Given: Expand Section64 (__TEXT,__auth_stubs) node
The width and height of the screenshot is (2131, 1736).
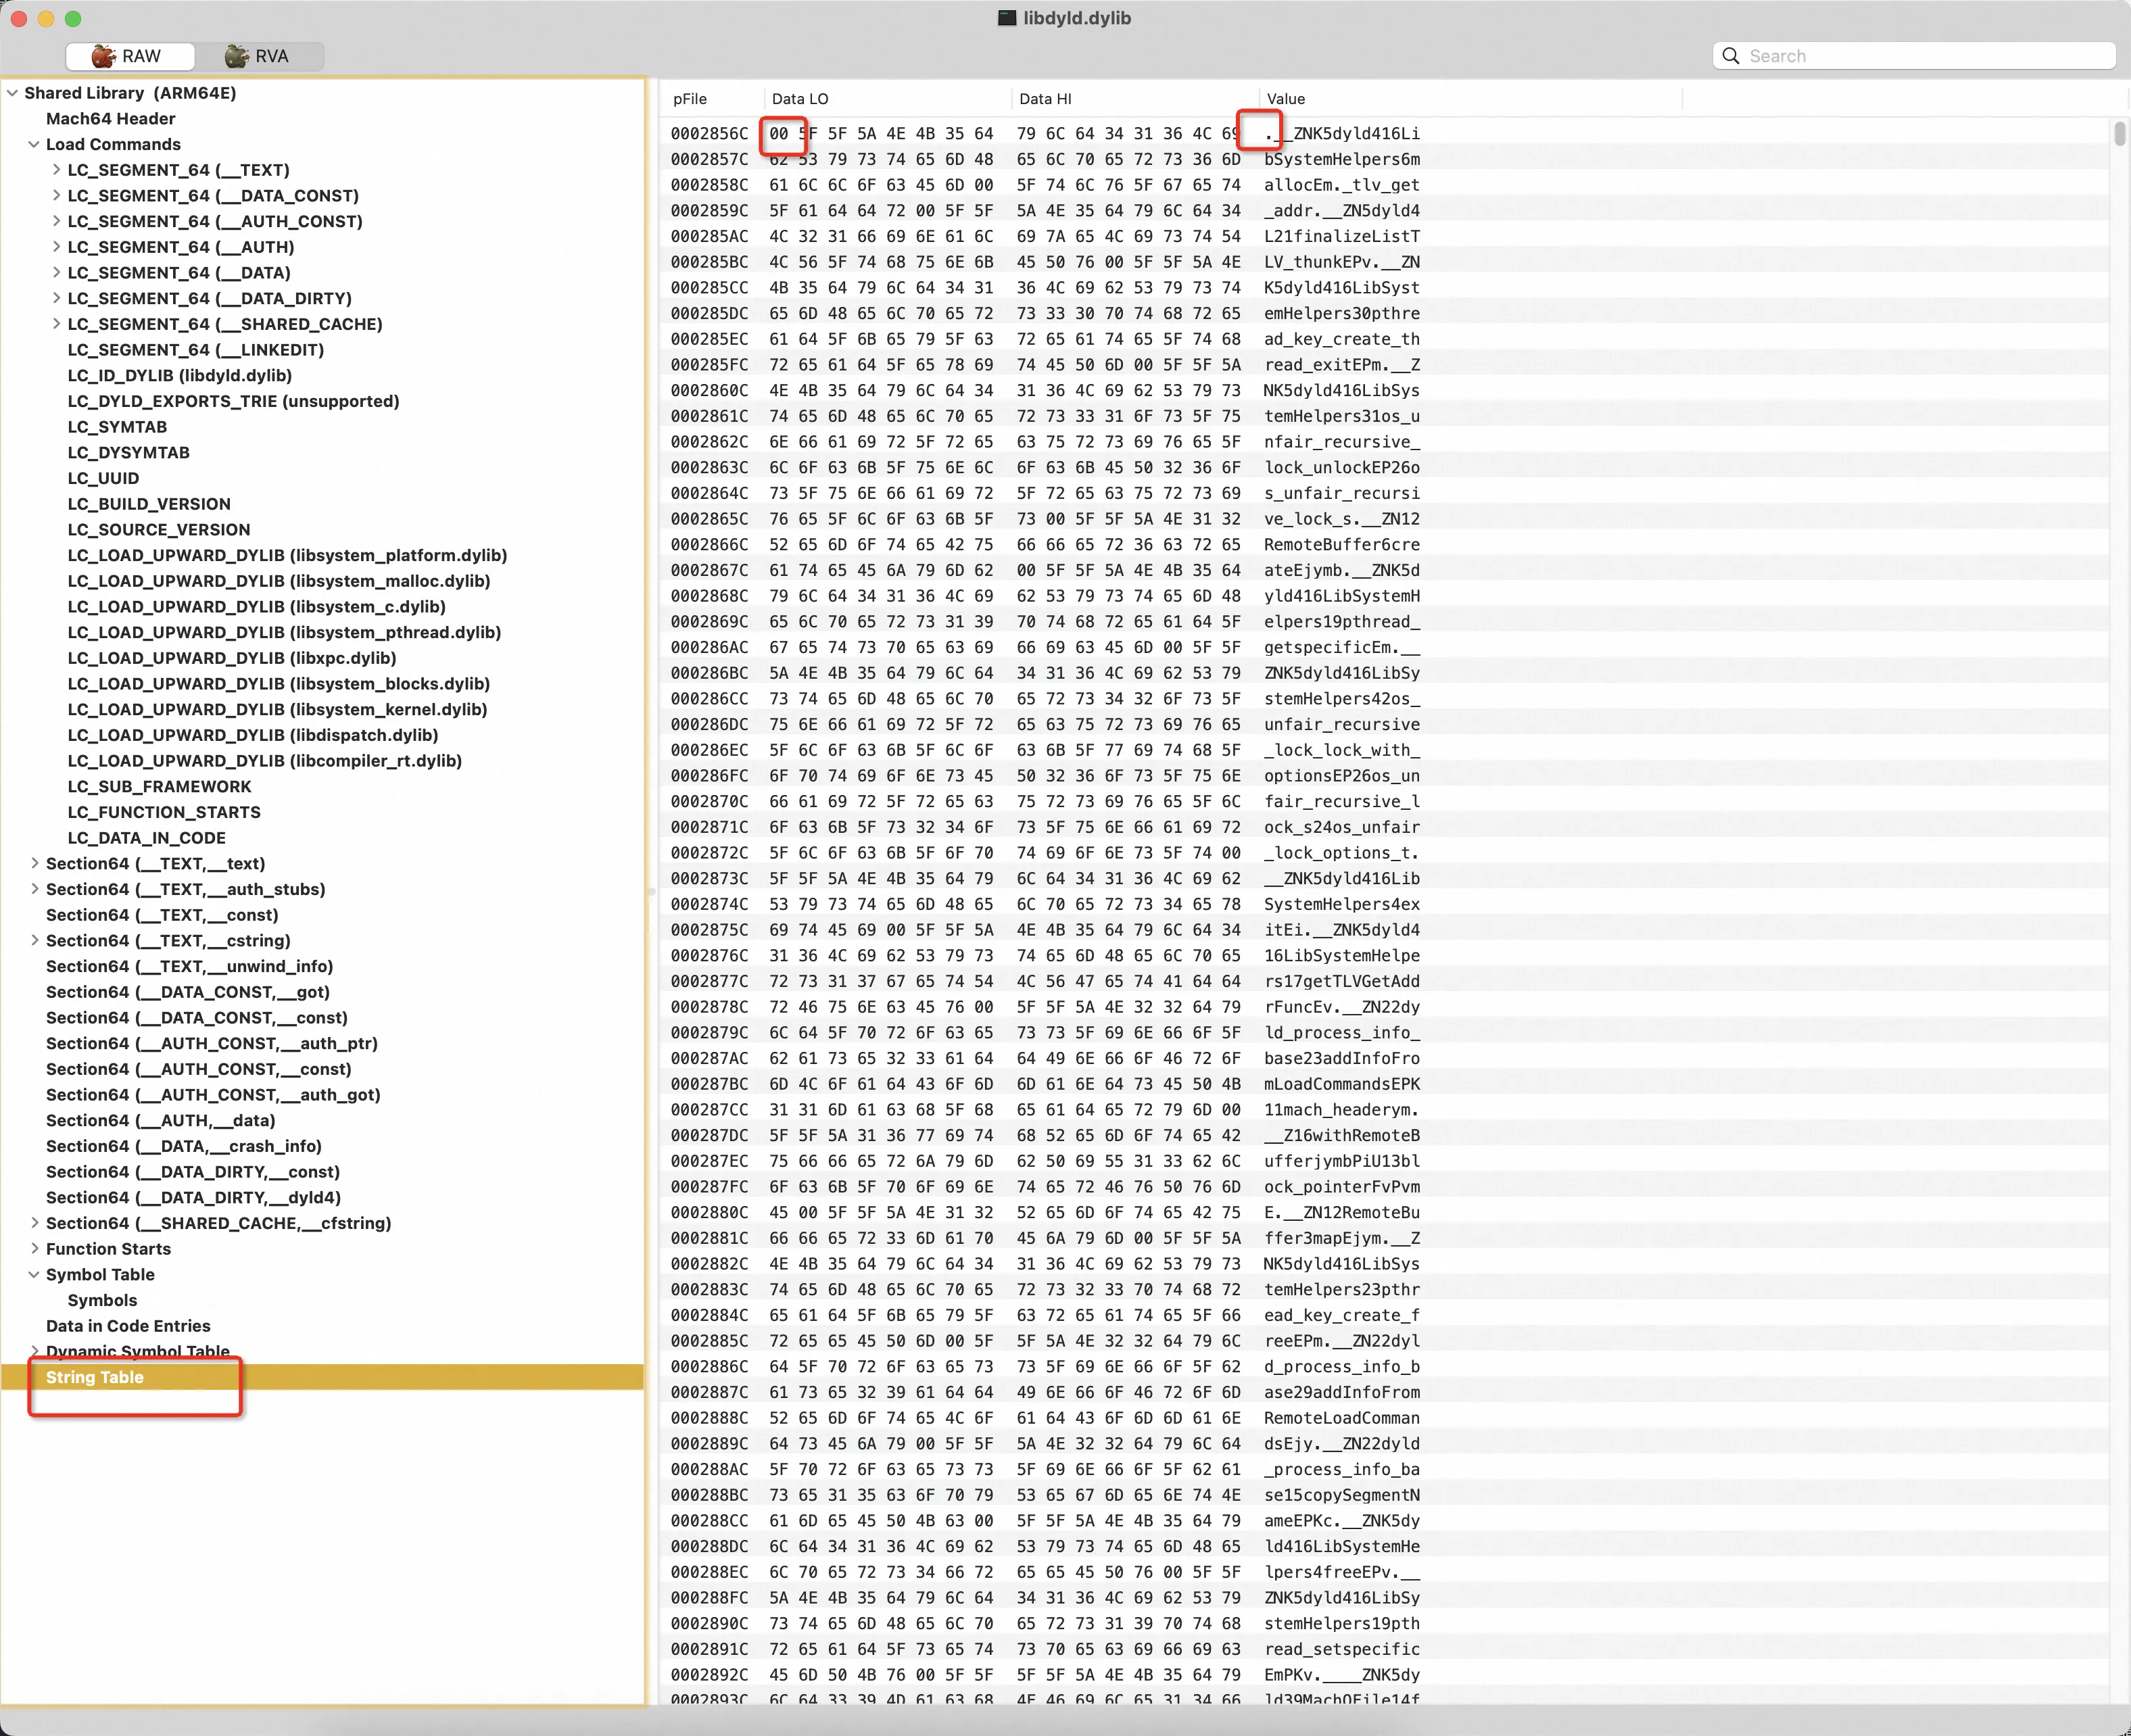Looking at the screenshot, I should tap(34, 889).
